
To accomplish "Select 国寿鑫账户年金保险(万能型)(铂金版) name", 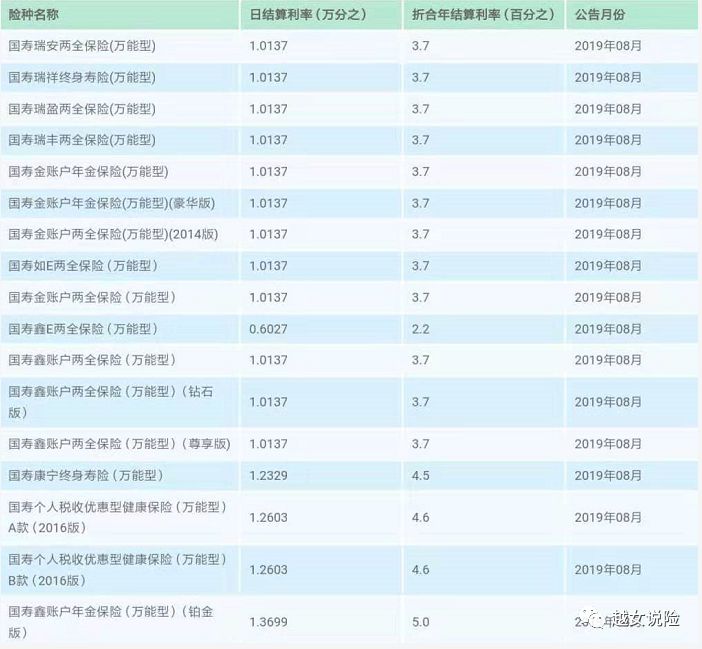I will click(111, 622).
